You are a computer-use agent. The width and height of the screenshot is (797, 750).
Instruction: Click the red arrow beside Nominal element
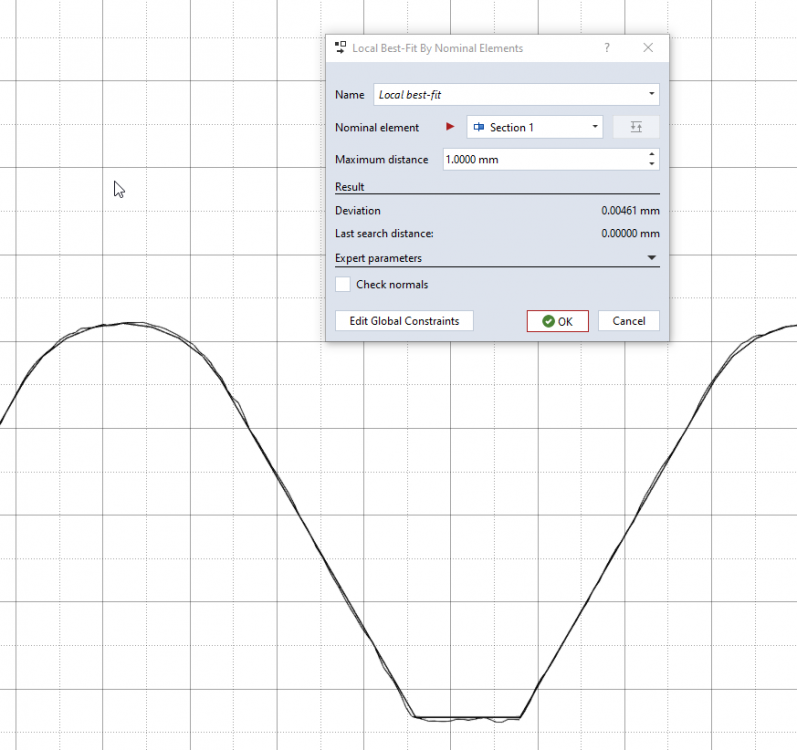[x=450, y=127]
